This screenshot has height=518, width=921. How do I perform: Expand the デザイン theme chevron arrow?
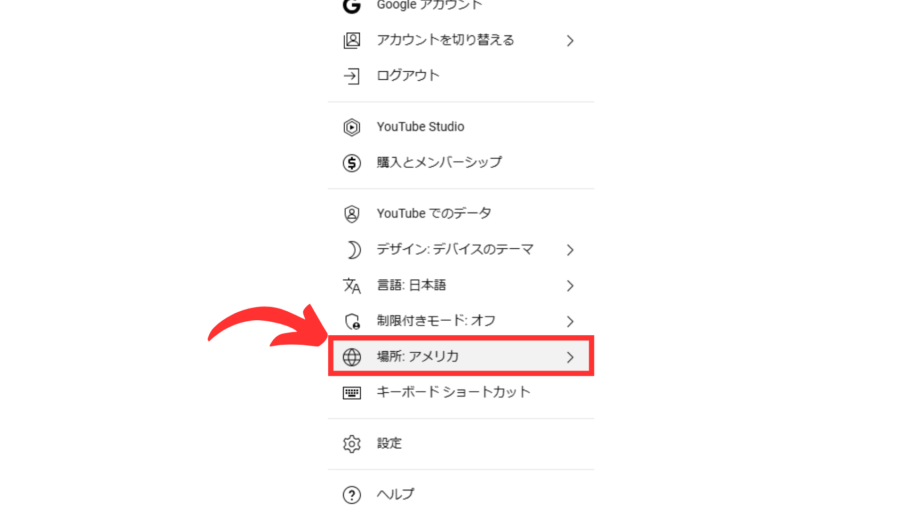[x=570, y=250]
